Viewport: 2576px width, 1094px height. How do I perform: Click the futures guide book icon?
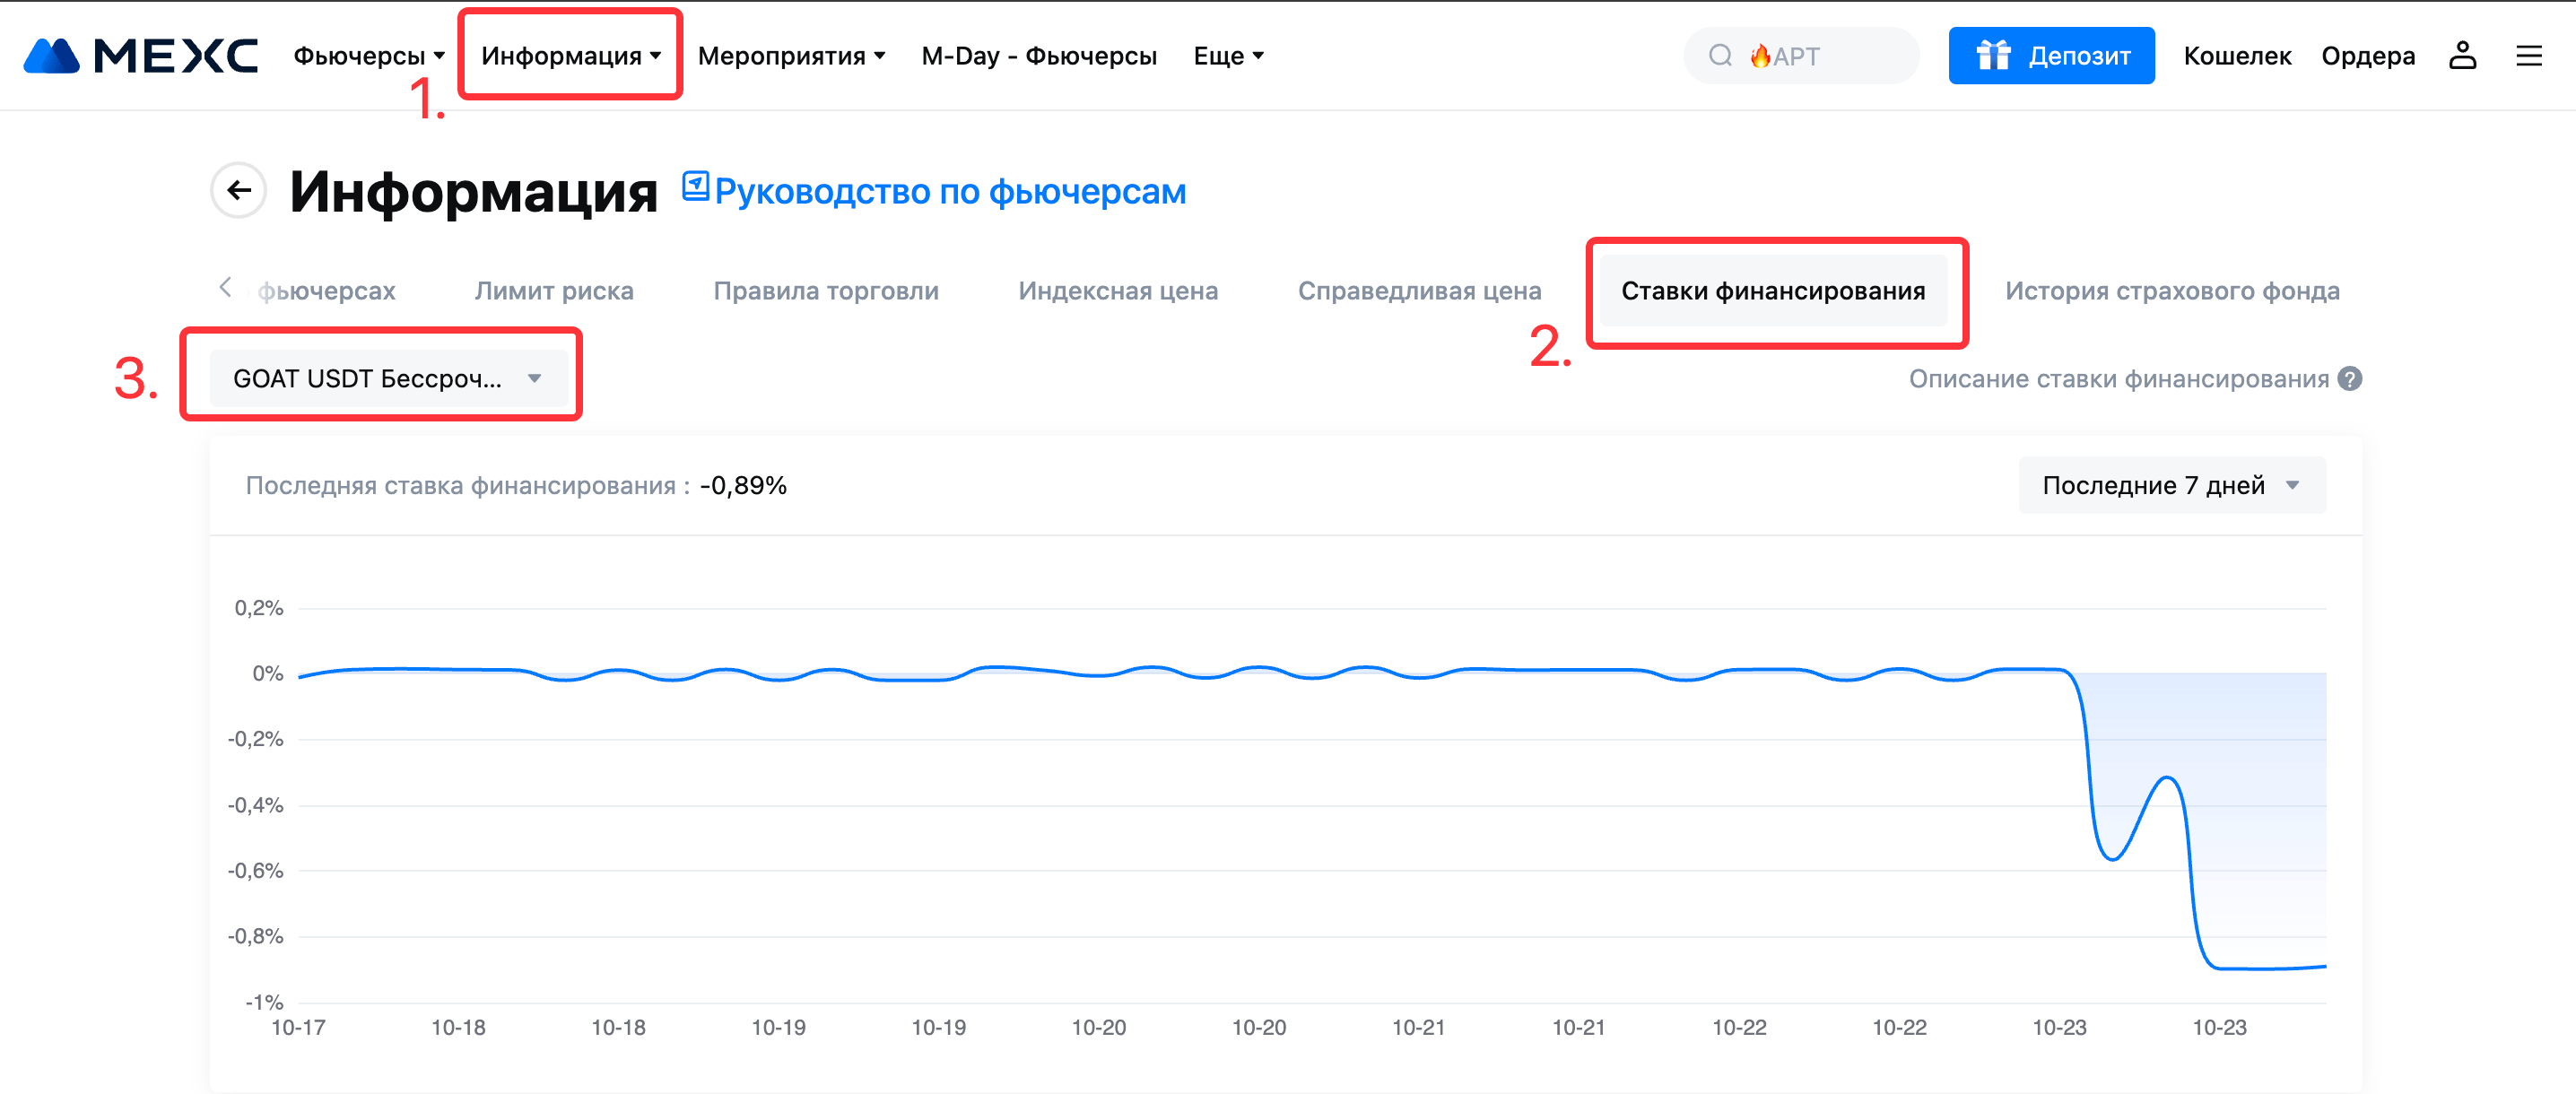click(695, 187)
